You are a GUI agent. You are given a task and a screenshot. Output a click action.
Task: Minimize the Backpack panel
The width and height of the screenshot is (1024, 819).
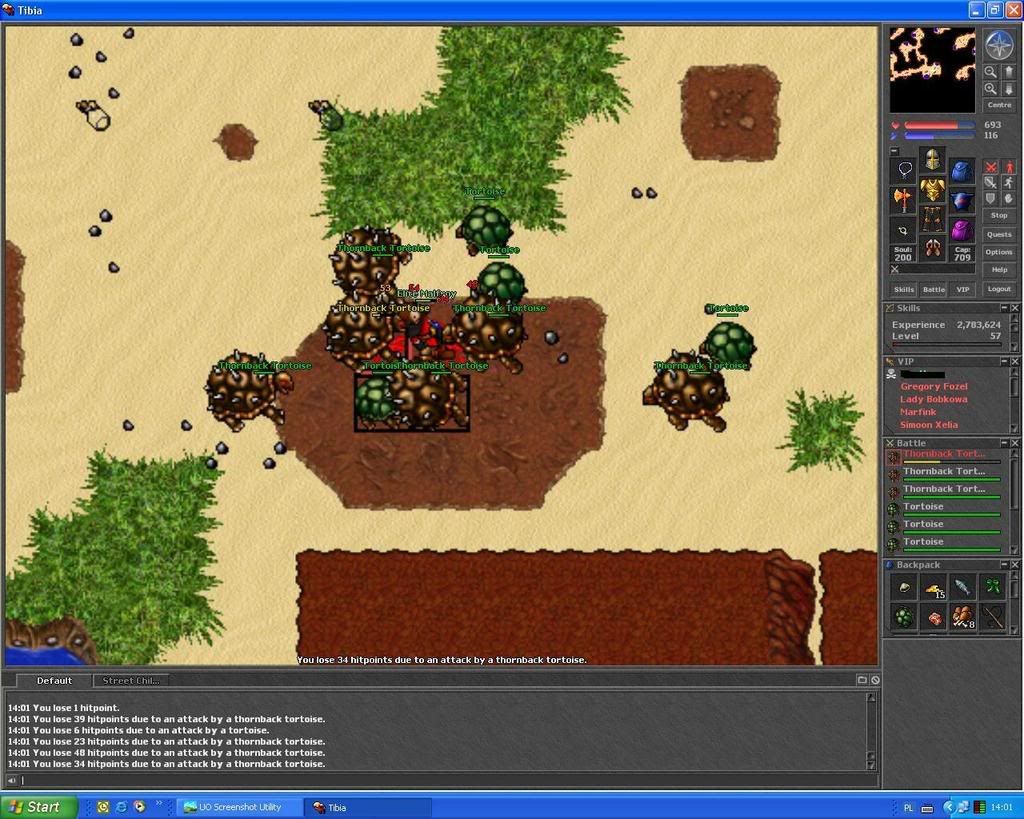1004,564
